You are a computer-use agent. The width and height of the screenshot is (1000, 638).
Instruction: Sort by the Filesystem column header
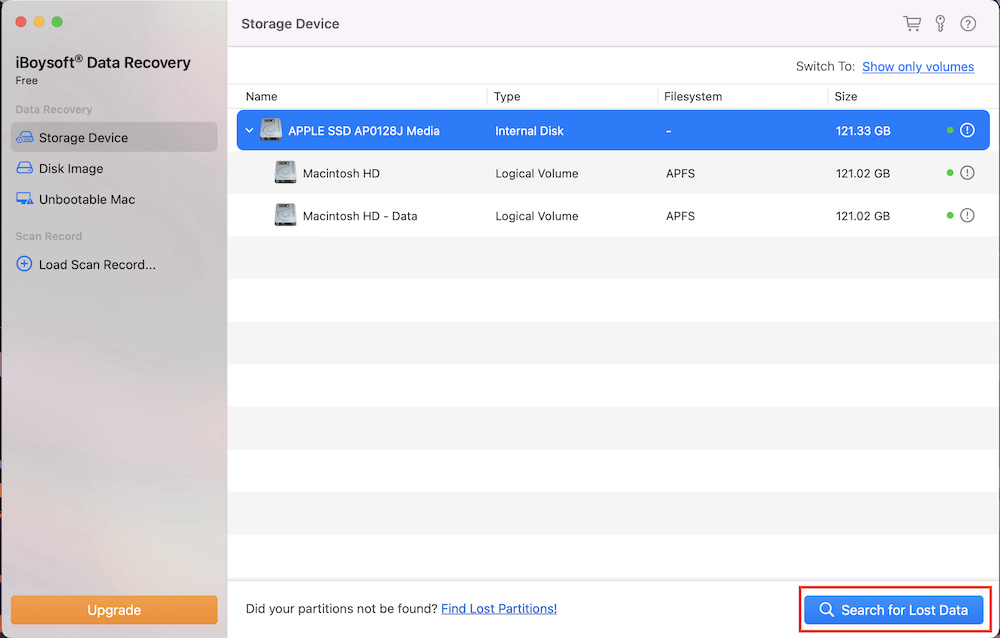point(693,96)
